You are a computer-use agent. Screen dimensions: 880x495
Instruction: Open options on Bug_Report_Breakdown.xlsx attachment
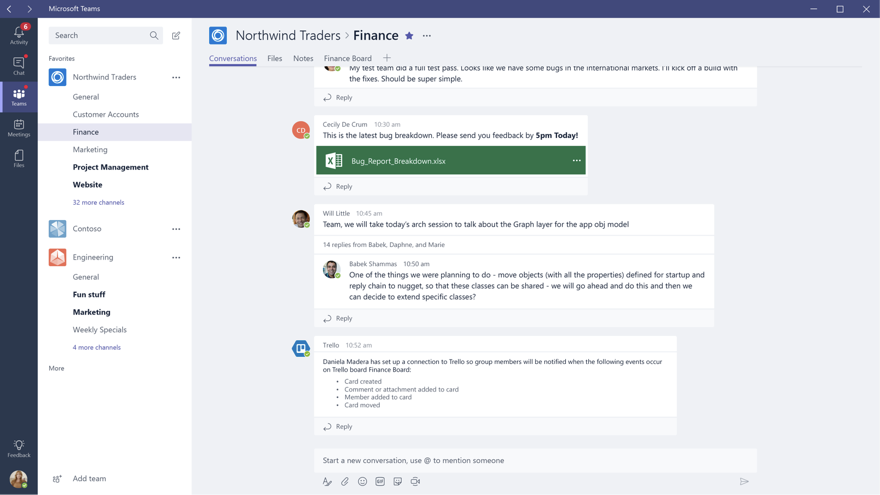click(x=576, y=161)
